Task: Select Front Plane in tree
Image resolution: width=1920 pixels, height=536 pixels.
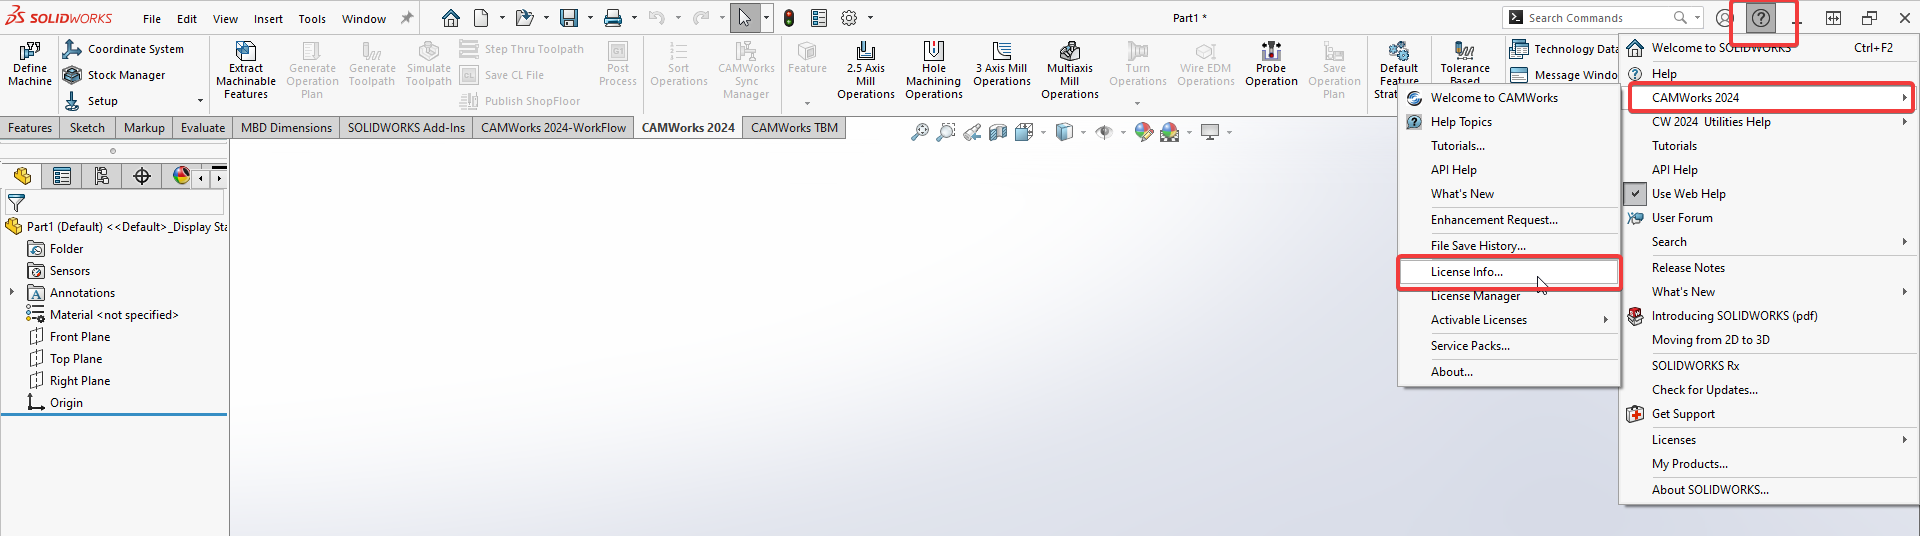Action: pyautogui.click(x=80, y=337)
